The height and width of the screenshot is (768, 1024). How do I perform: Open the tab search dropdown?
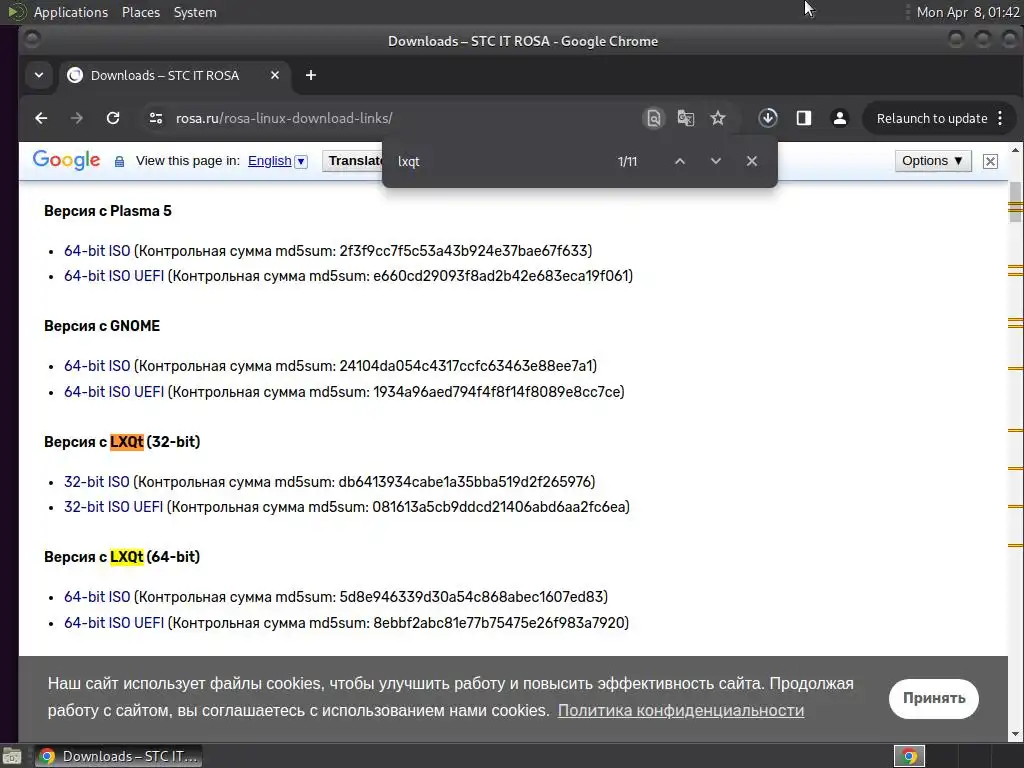coord(39,75)
